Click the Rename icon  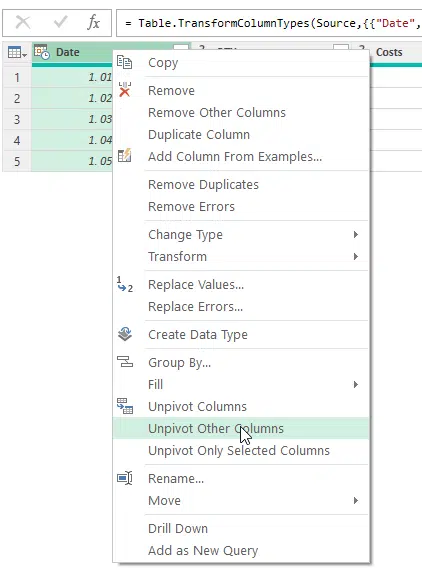[125, 478]
